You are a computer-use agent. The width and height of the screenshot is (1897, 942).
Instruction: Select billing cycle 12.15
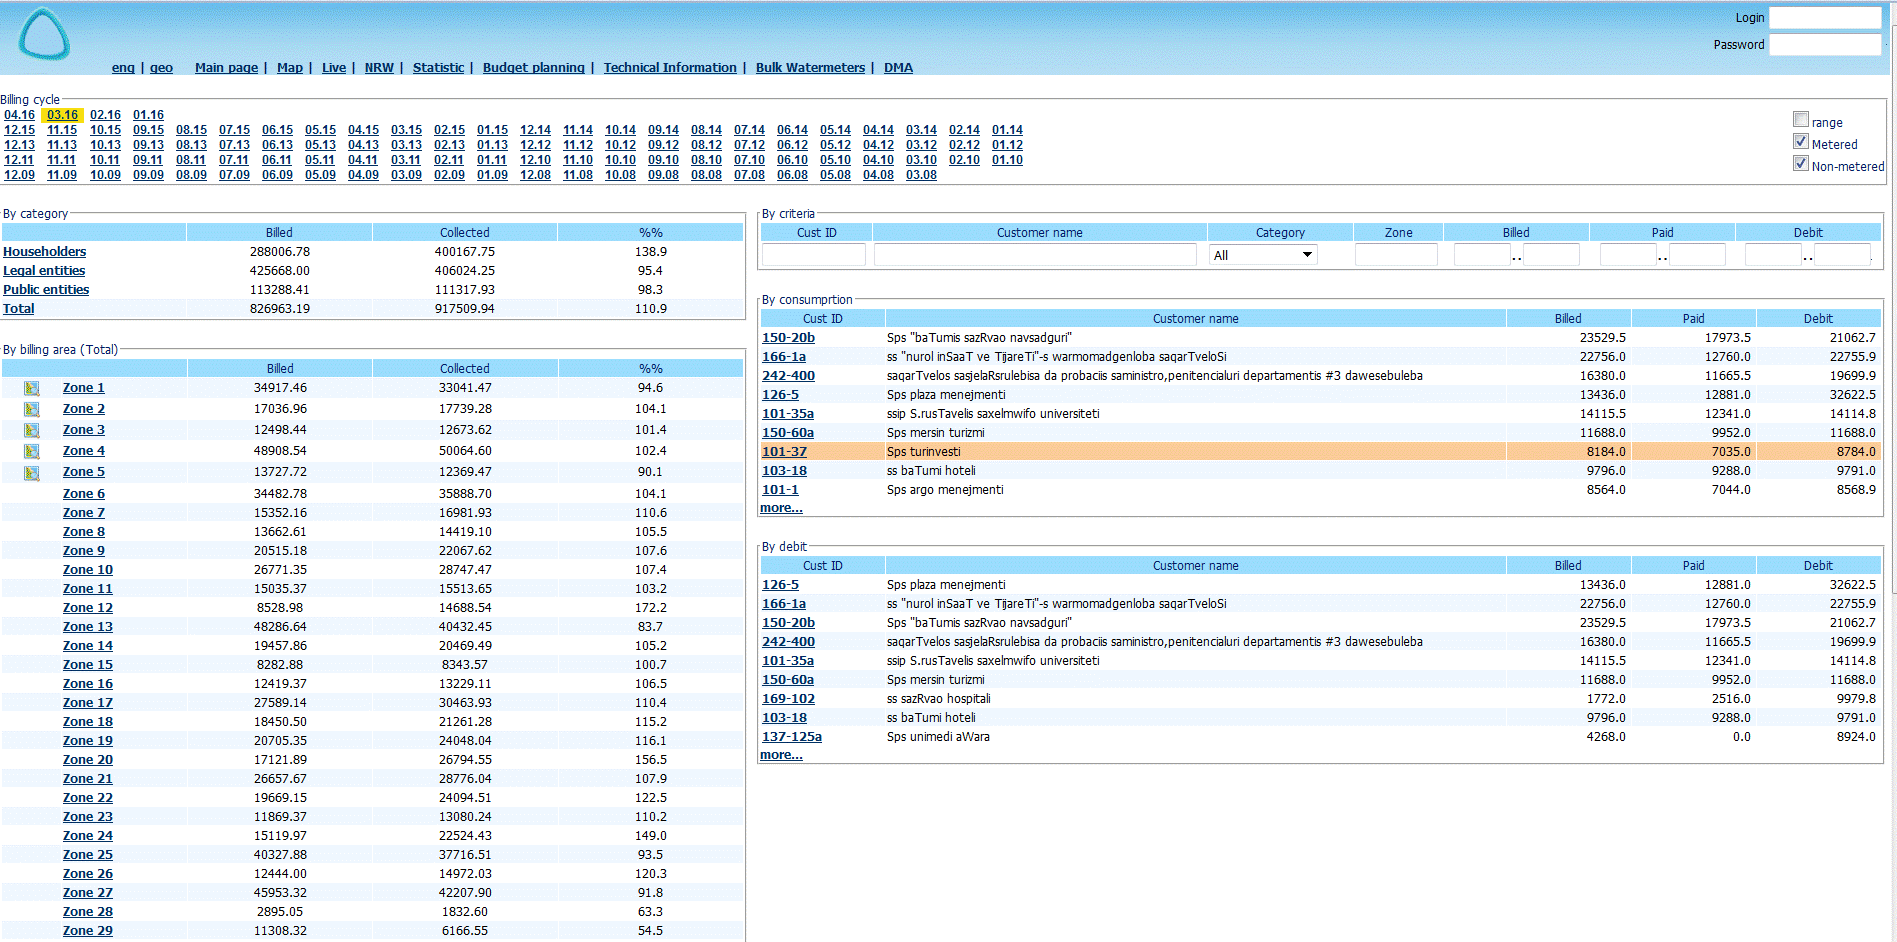(x=19, y=130)
